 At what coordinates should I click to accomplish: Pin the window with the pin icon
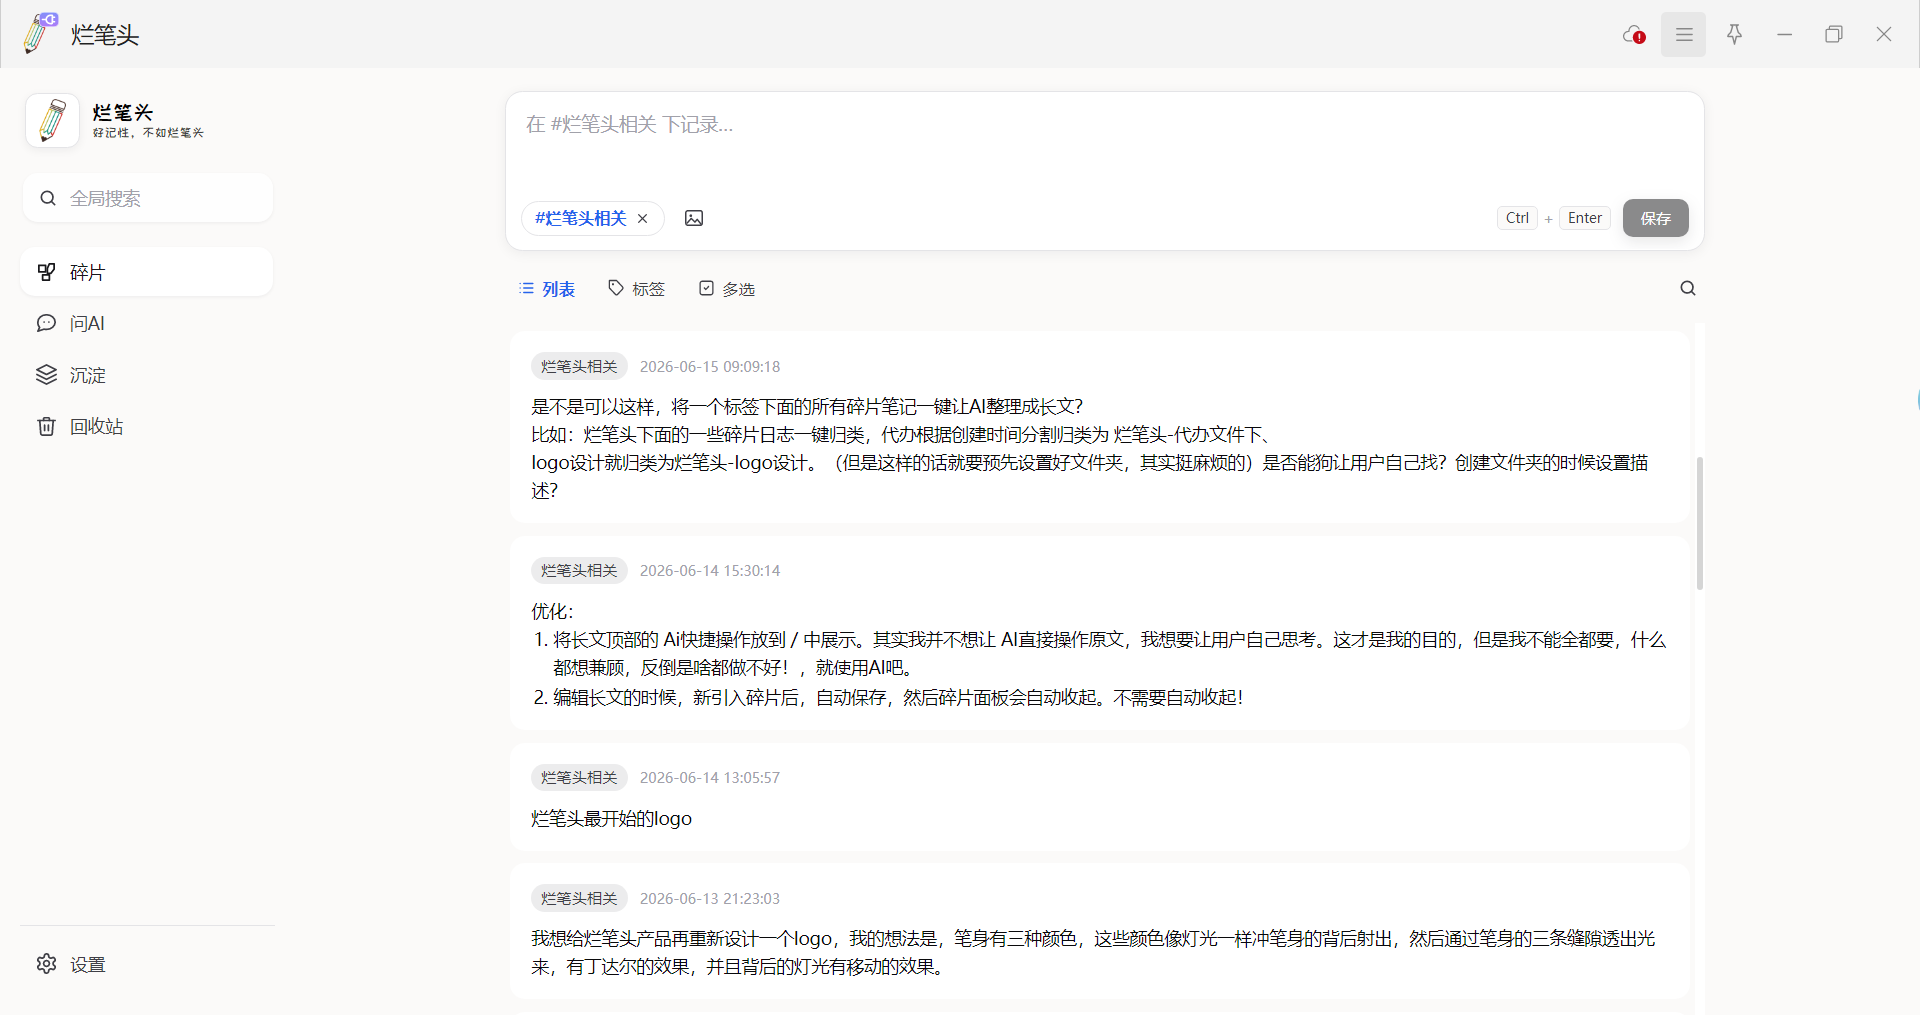click(1735, 35)
